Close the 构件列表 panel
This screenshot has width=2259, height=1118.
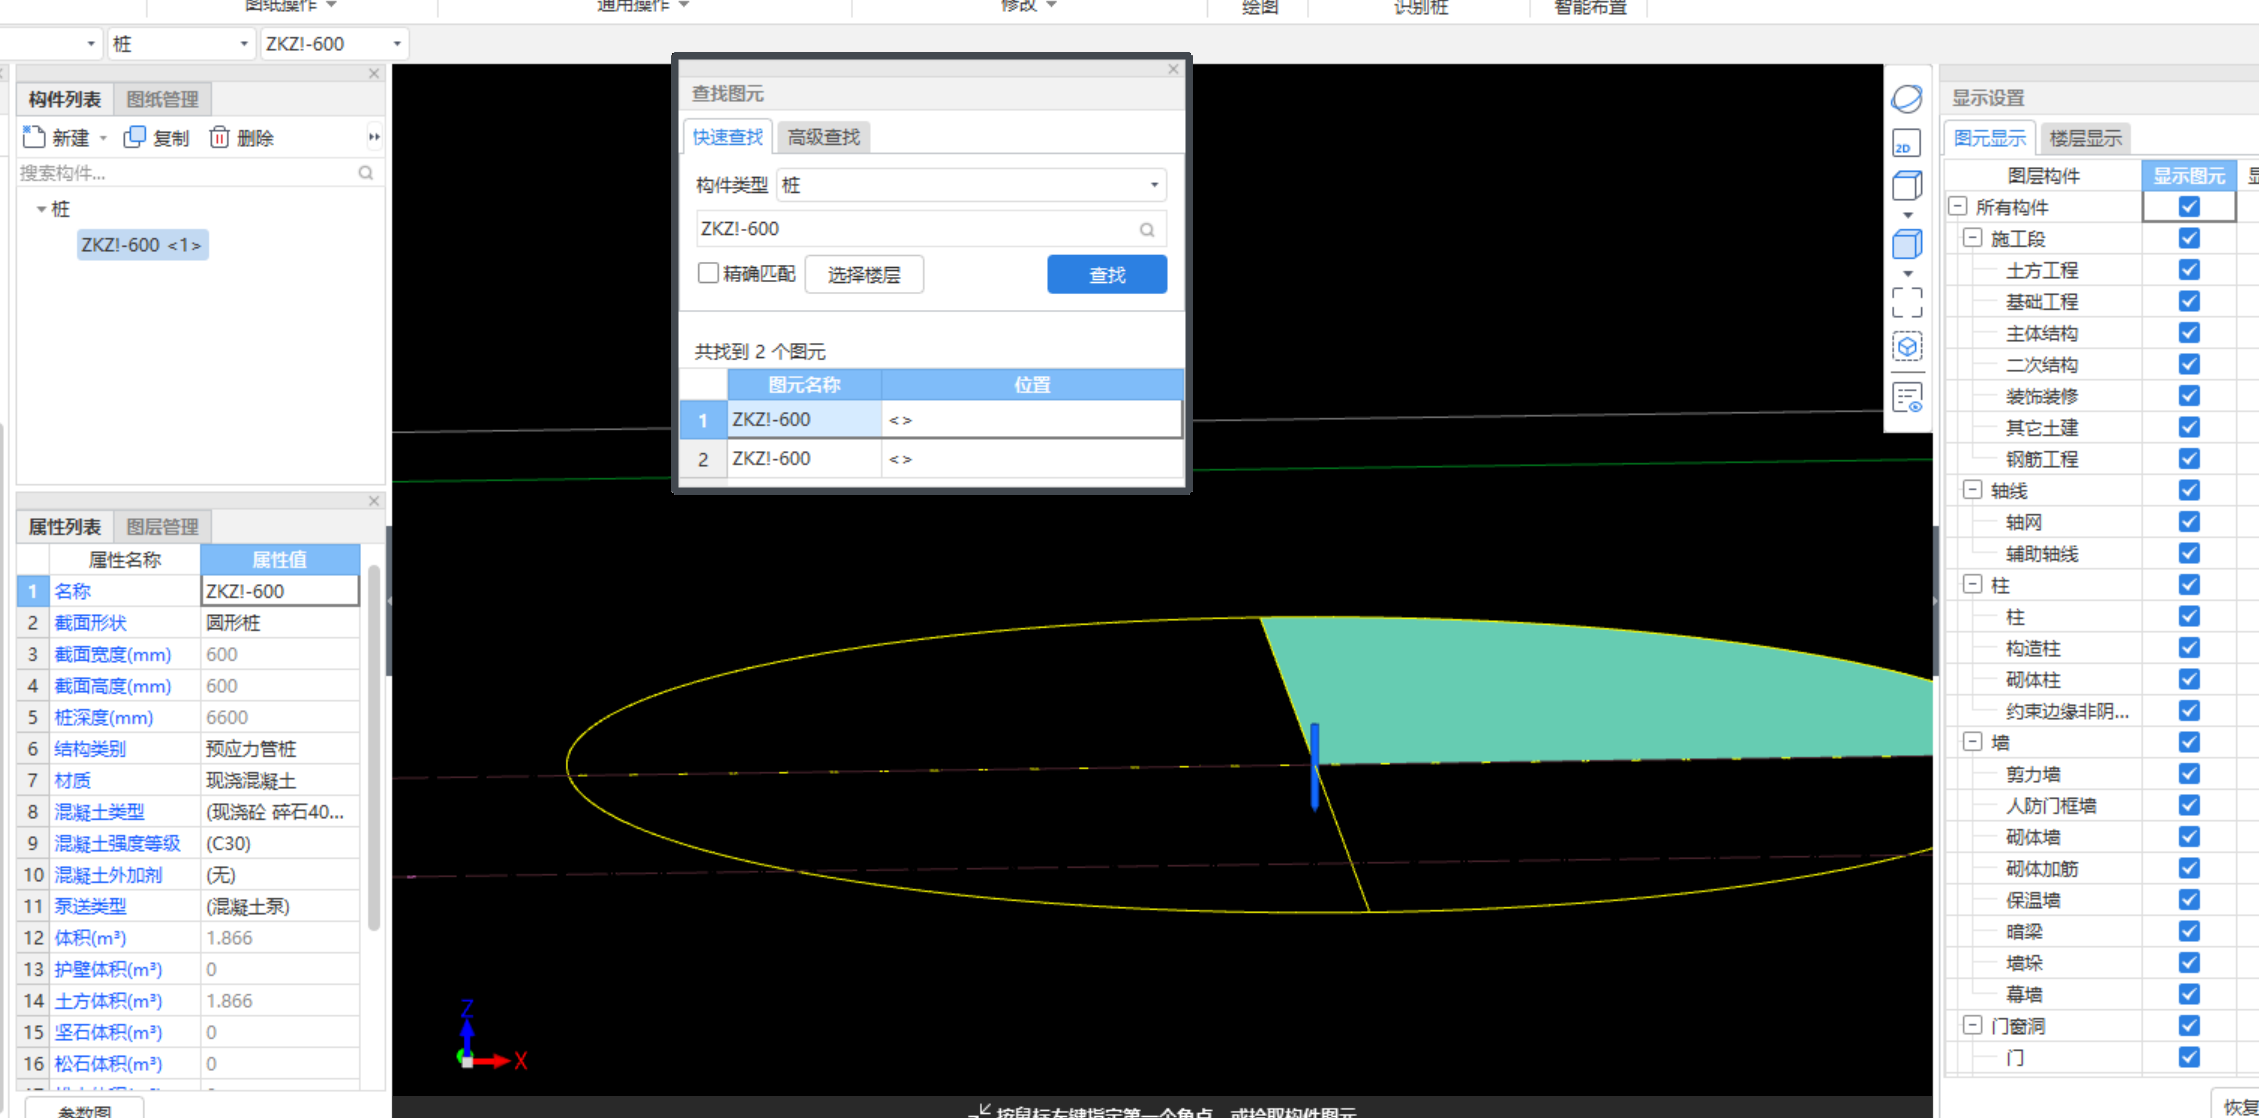pyautogui.click(x=374, y=73)
